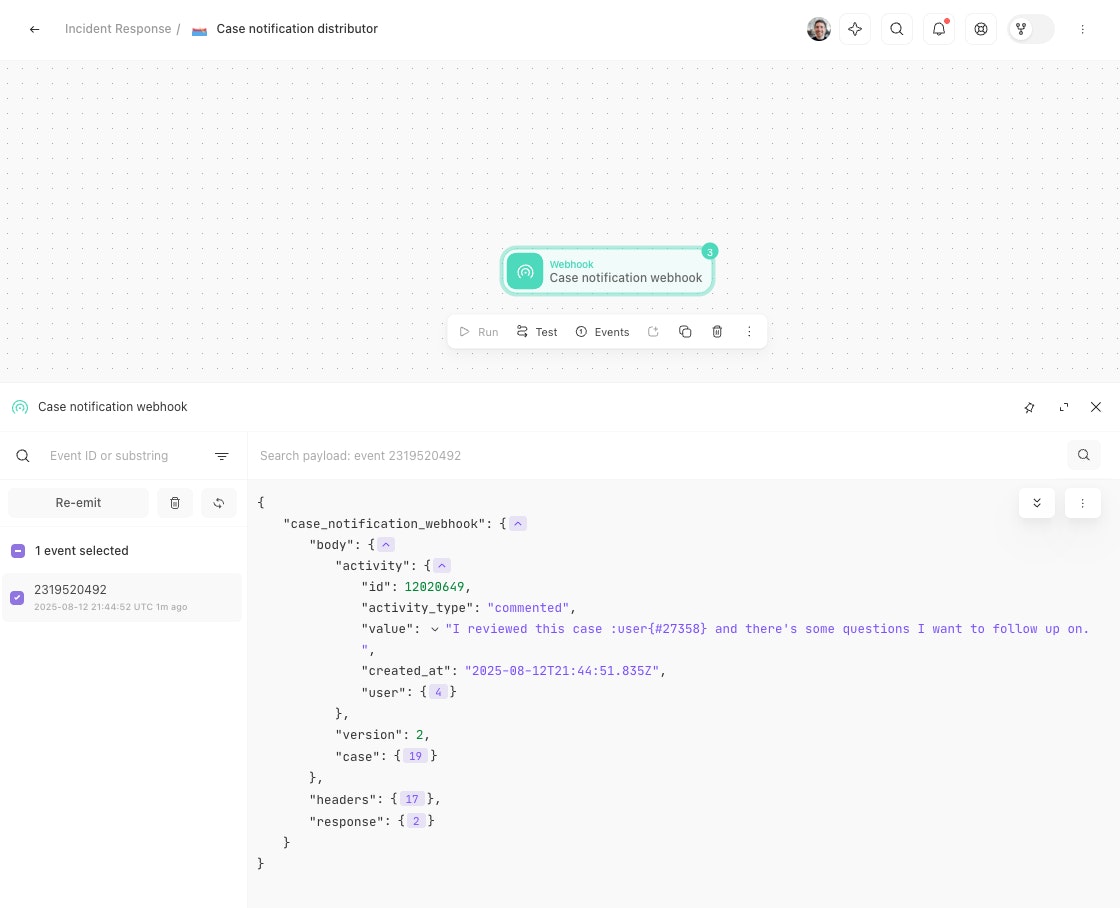Image resolution: width=1120 pixels, height=908 pixels.
Task: Click the Re-emit button
Action: [78, 503]
